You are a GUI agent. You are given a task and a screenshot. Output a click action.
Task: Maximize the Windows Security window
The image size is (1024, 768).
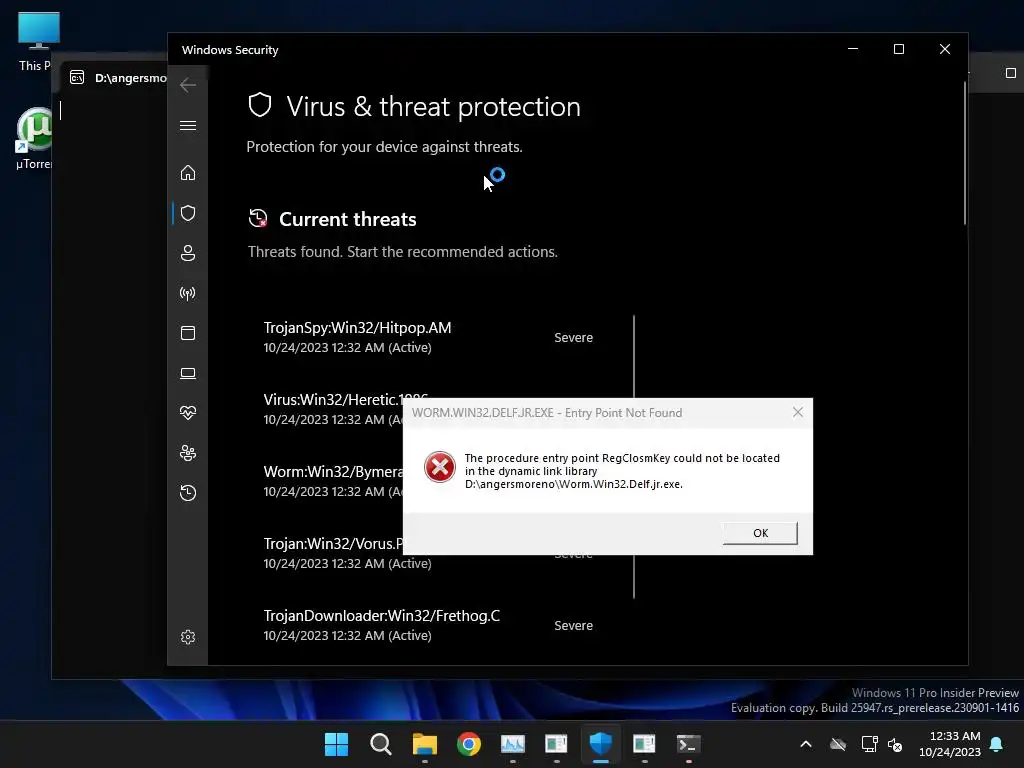(x=899, y=49)
